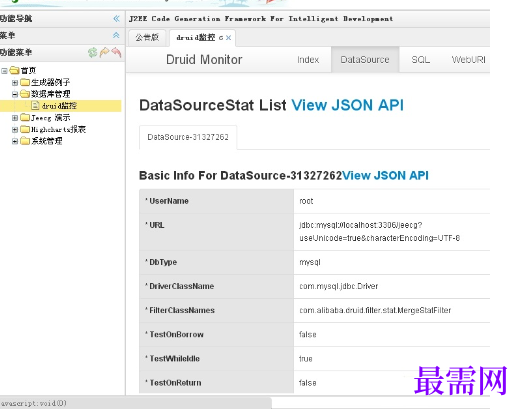Click the mysql DbType value
The height and width of the screenshot is (412, 526).
310,262
